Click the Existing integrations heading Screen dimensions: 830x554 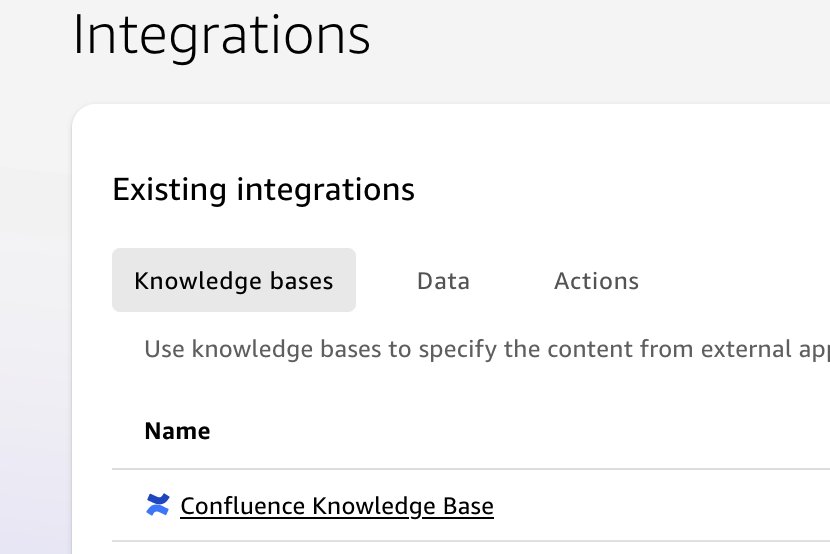coord(263,189)
